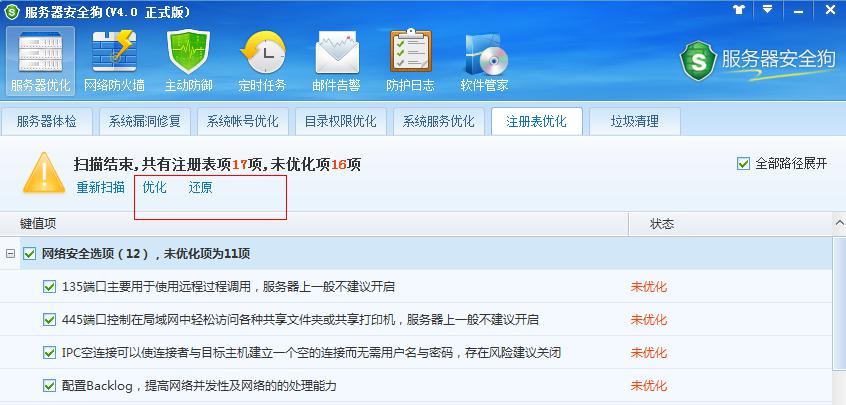Switch to the 服务器体检 tab

pos(46,121)
